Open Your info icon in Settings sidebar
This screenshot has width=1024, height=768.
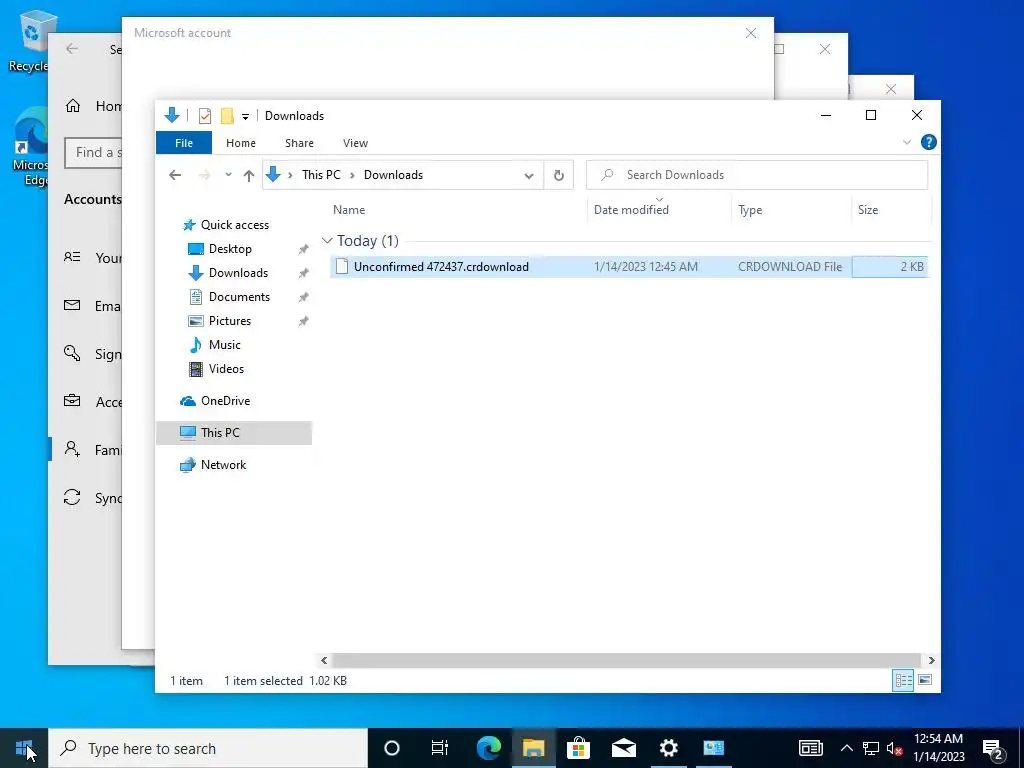pyautogui.click(x=72, y=257)
